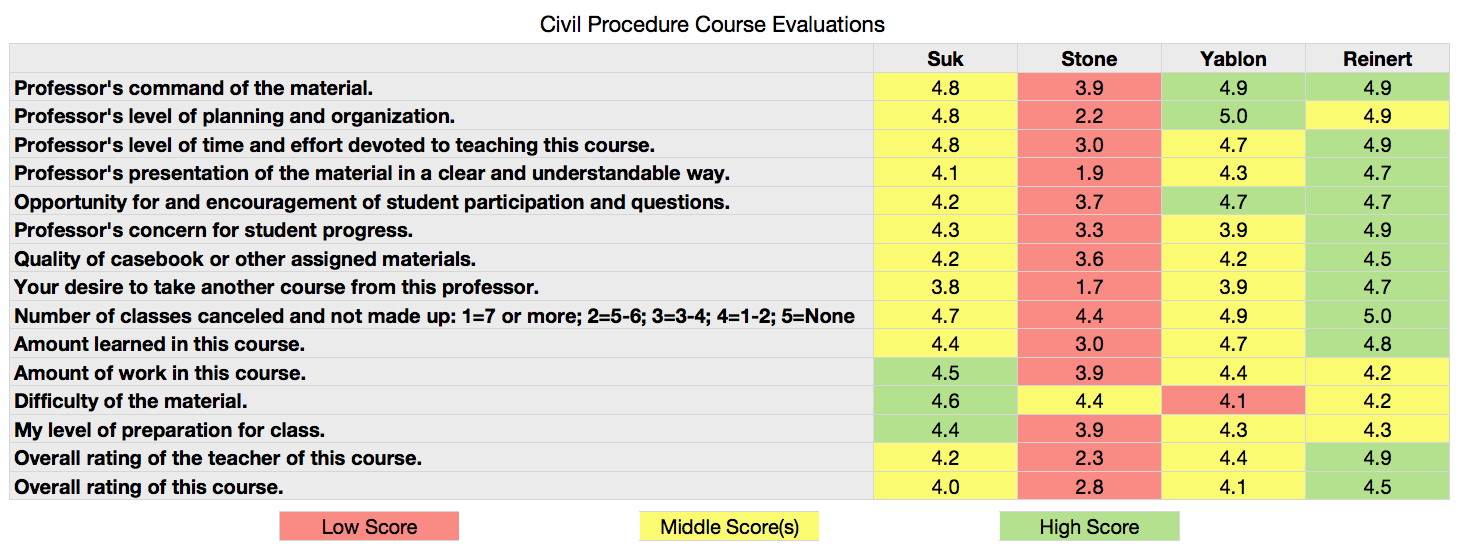Click Suk's 4.0 overall course rating cell

[945, 487]
